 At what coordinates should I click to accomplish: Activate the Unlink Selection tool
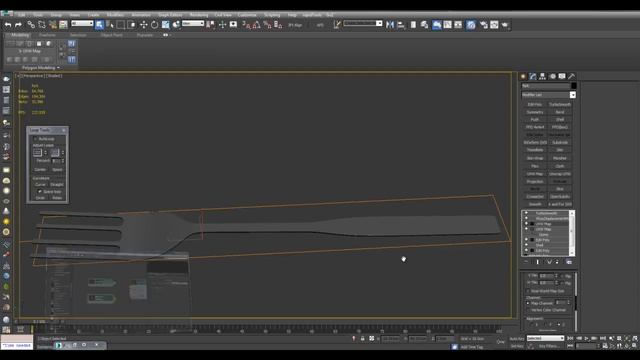click(x=42, y=25)
